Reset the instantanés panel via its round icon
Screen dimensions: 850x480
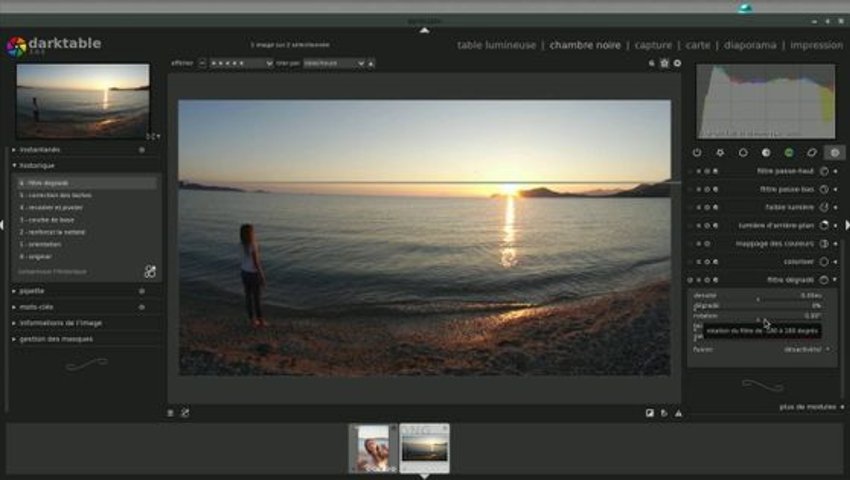click(x=141, y=150)
